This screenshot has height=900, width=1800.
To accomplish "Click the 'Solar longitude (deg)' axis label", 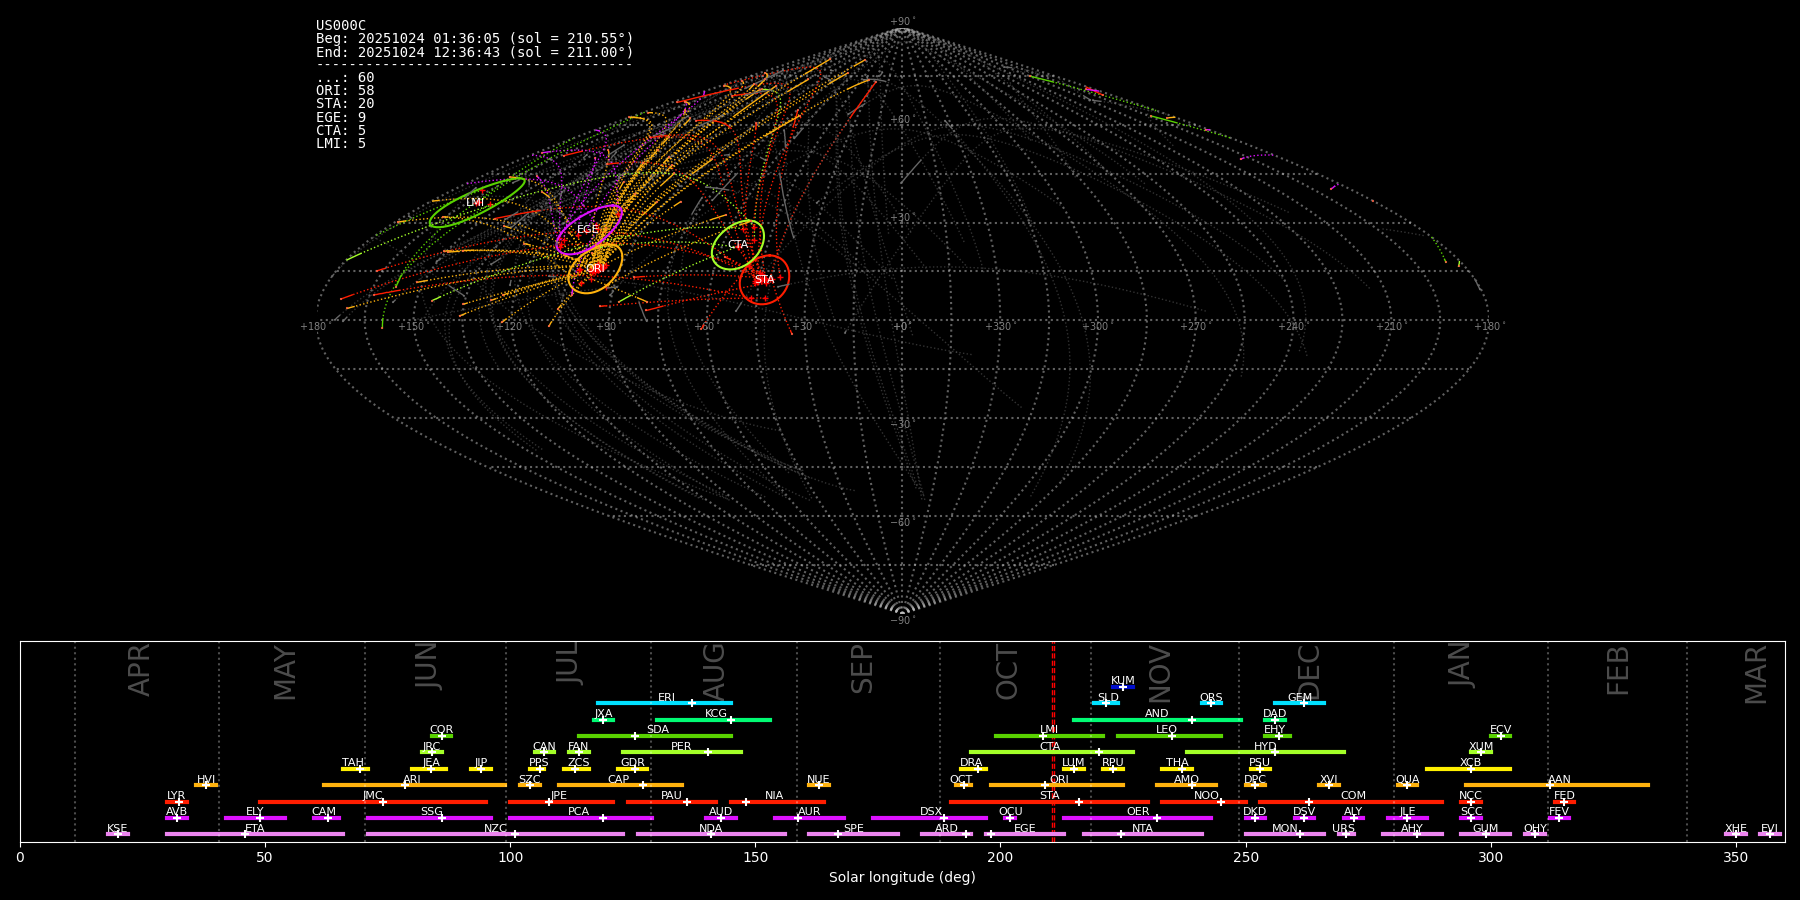I will [902, 878].
